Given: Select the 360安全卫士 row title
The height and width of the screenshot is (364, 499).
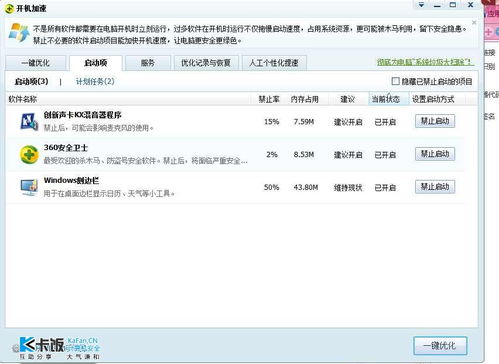Looking at the screenshot, I should click(66, 148).
